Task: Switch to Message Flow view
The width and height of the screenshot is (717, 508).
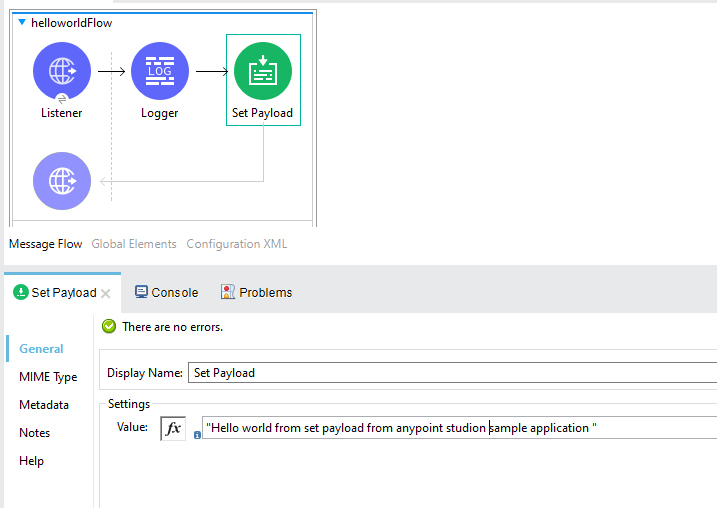Action: click(x=45, y=244)
